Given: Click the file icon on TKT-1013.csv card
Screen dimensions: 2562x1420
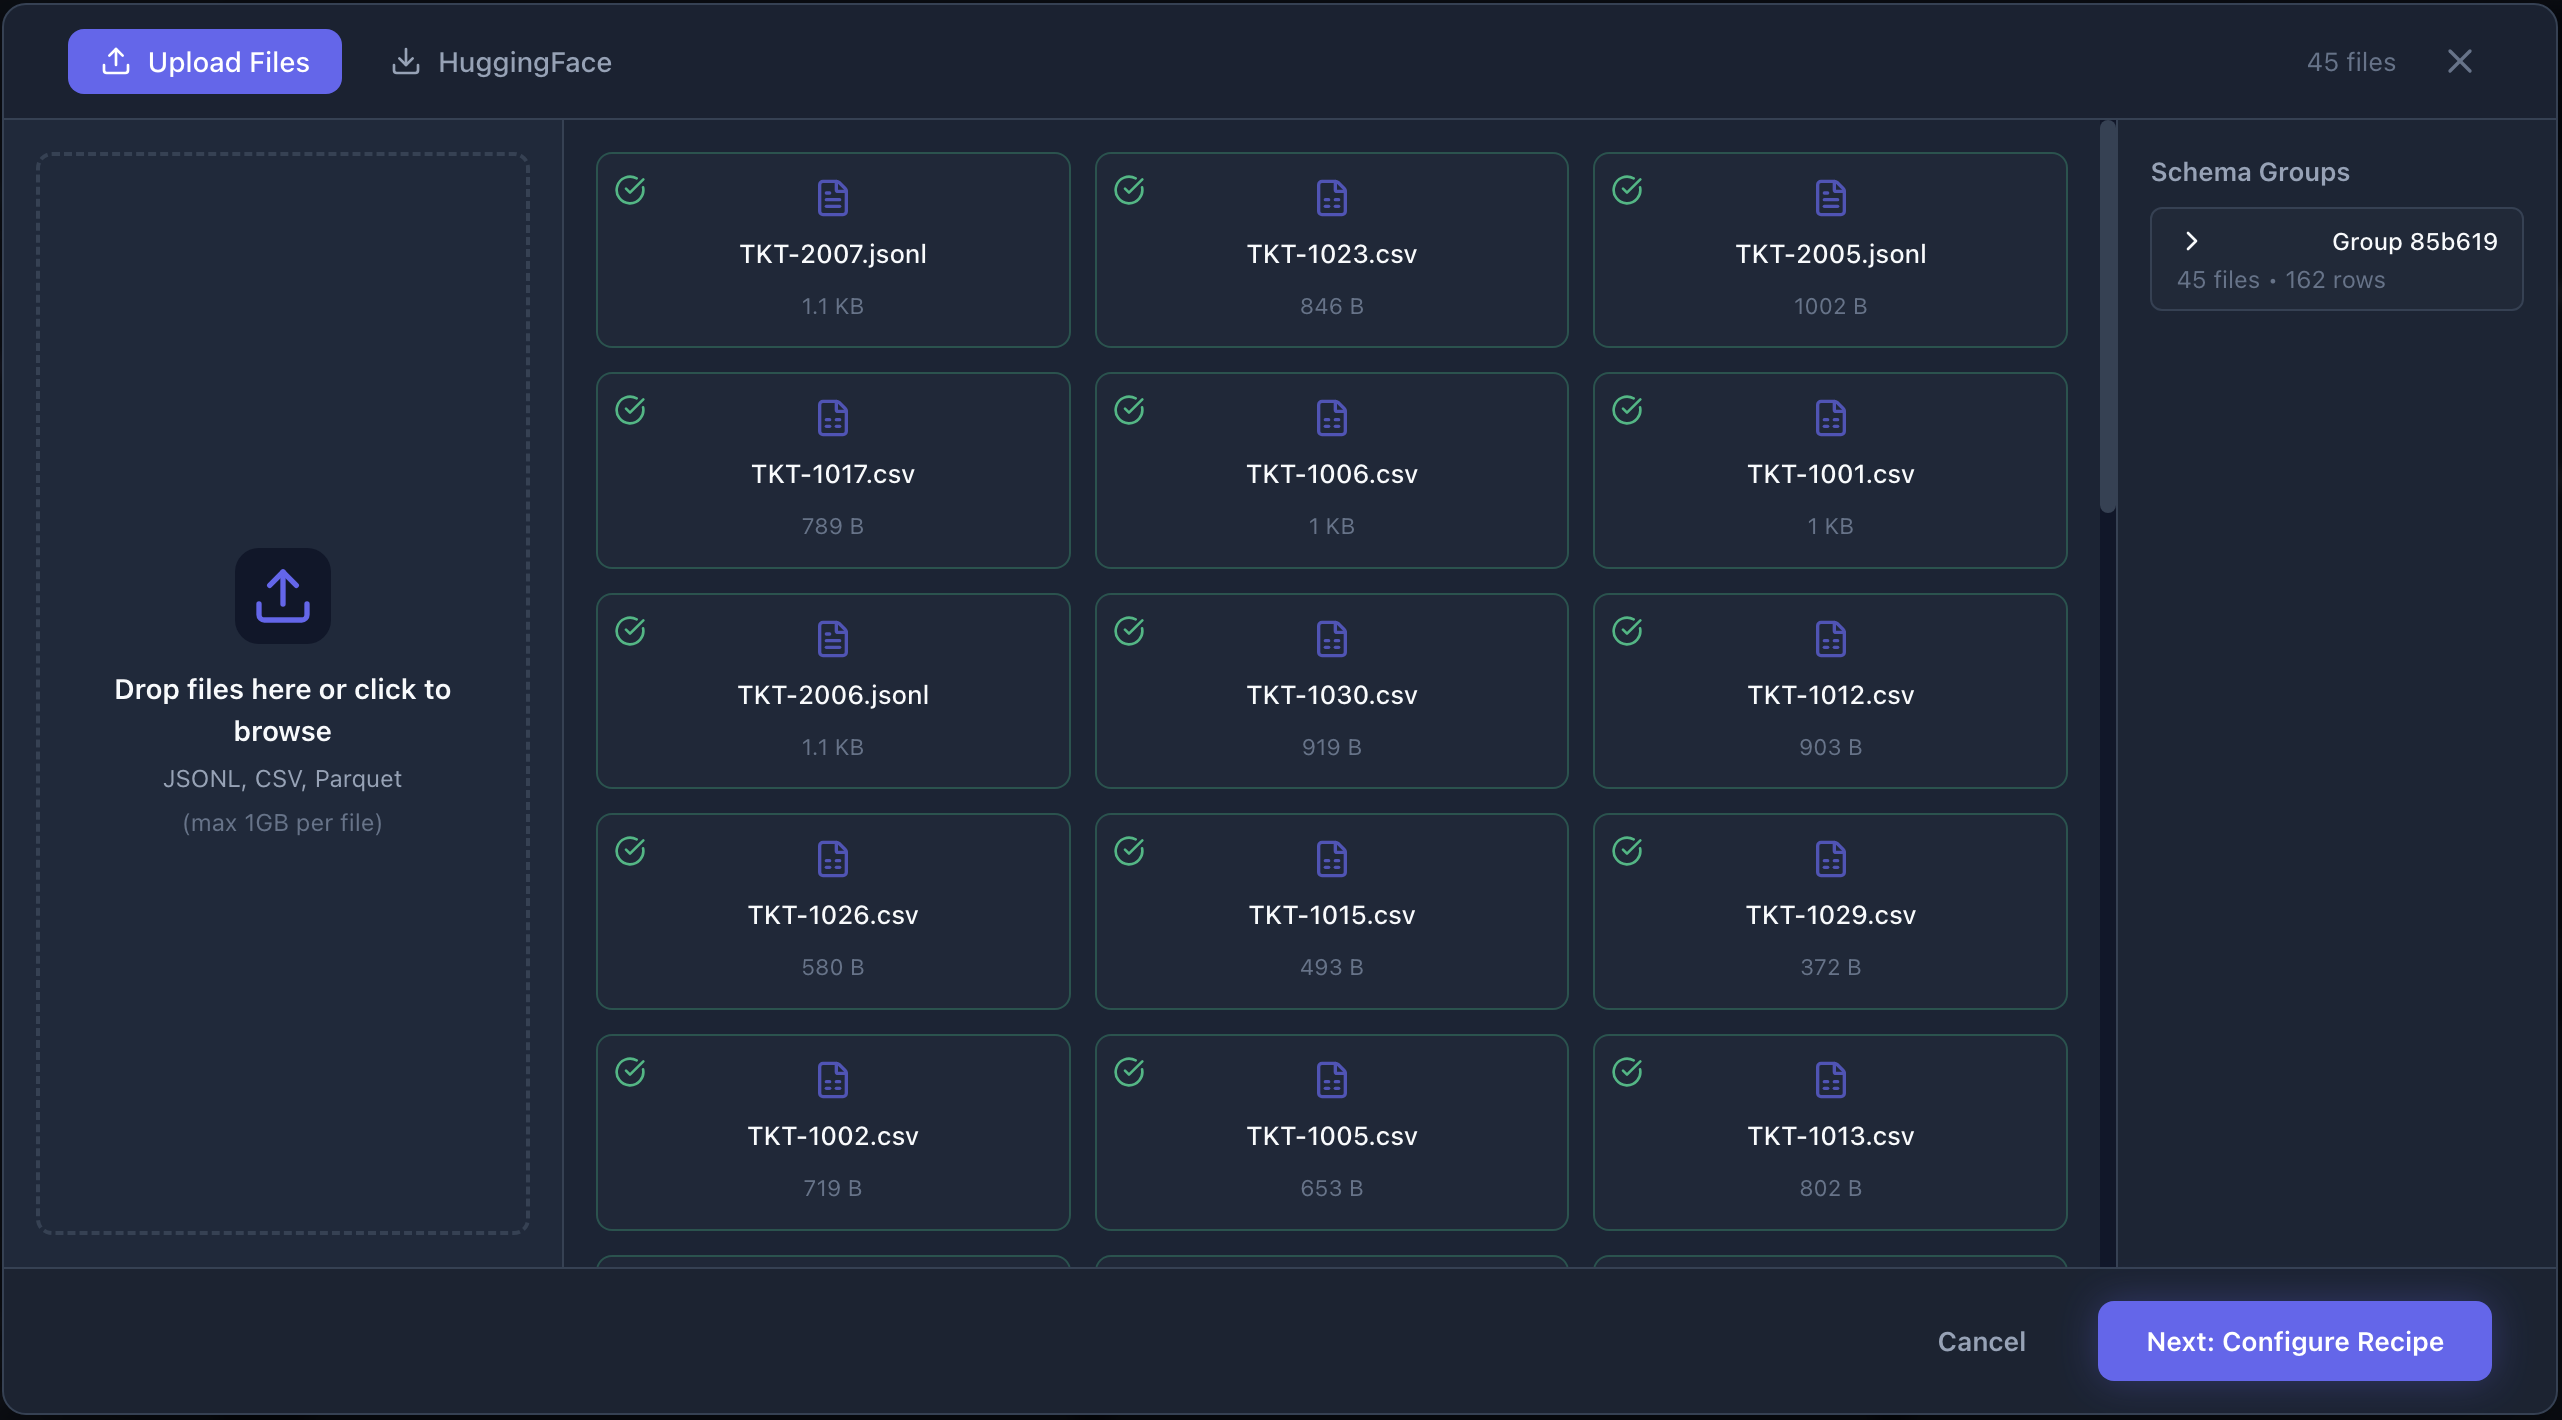Looking at the screenshot, I should point(1828,1078).
